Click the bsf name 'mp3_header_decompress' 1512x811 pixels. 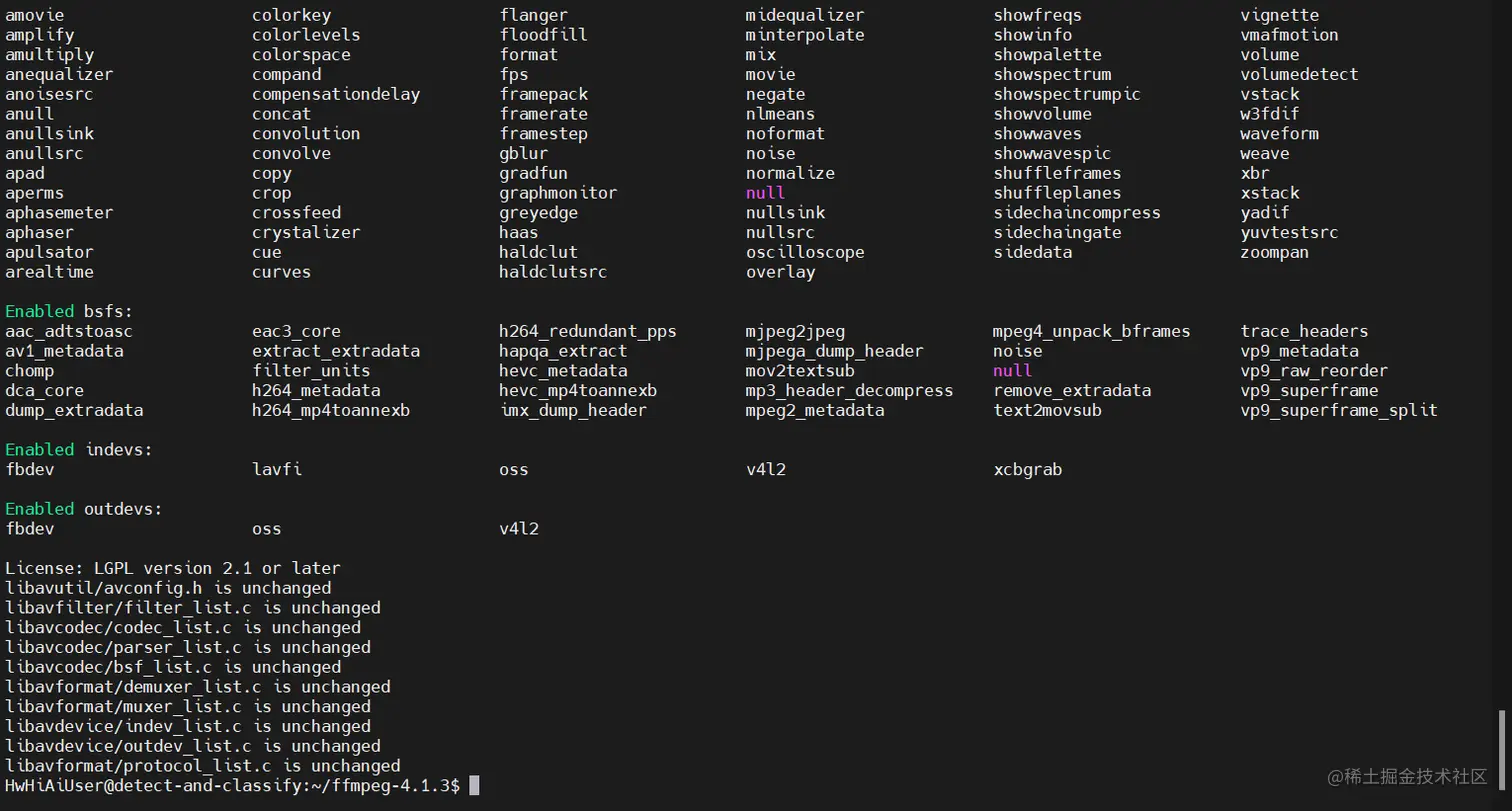[850, 390]
